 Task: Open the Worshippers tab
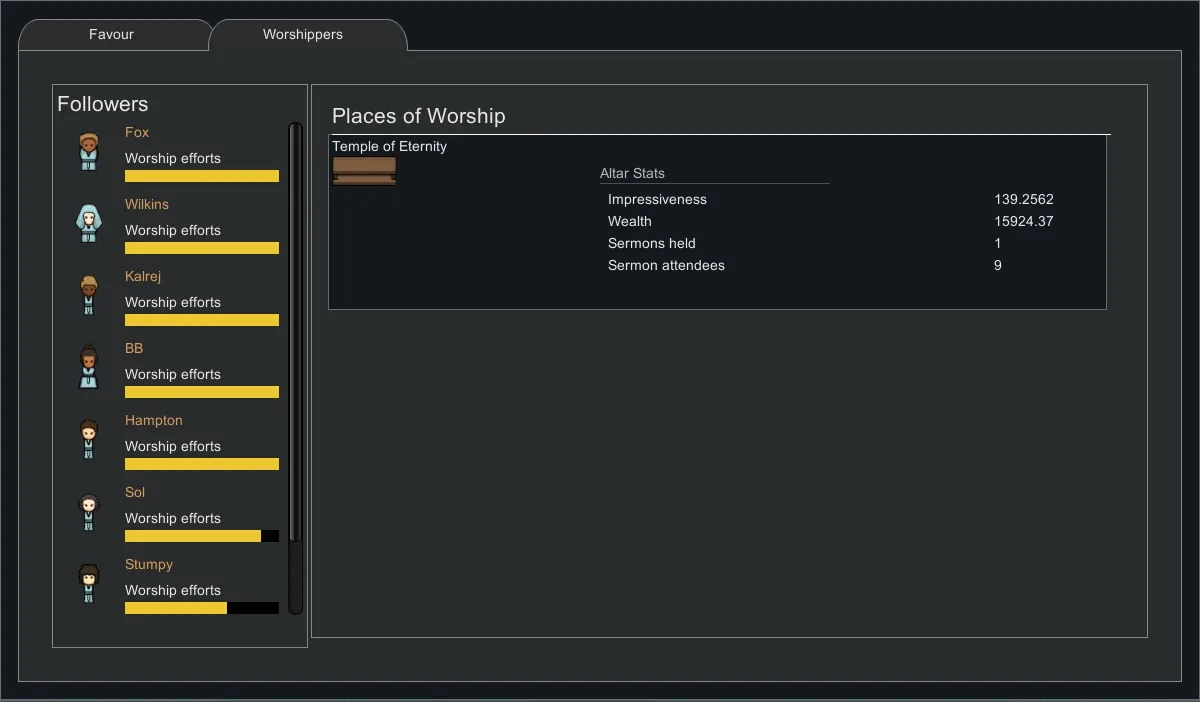click(x=303, y=34)
